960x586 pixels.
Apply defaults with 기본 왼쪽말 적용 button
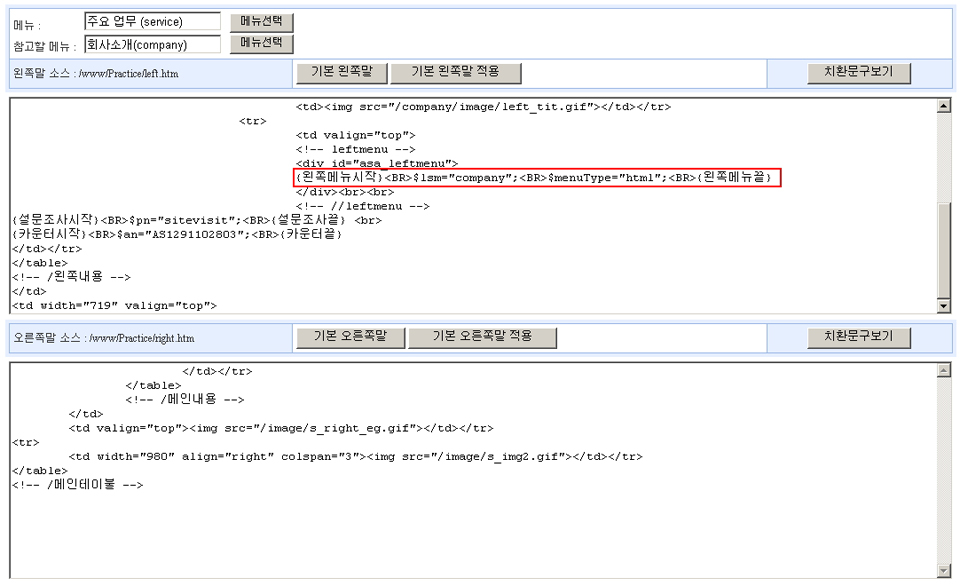tap(454, 72)
